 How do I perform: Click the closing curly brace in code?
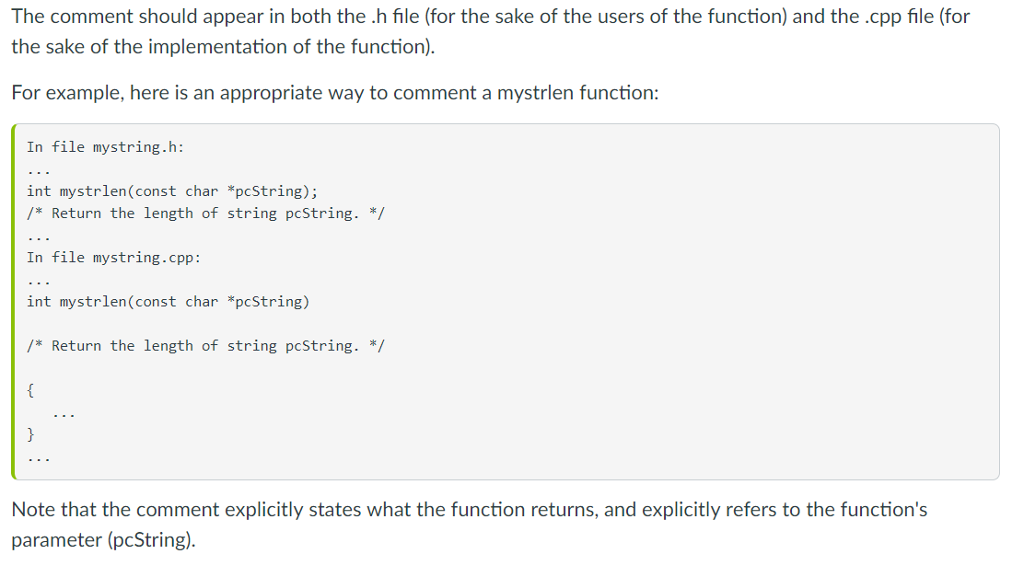click(x=30, y=434)
